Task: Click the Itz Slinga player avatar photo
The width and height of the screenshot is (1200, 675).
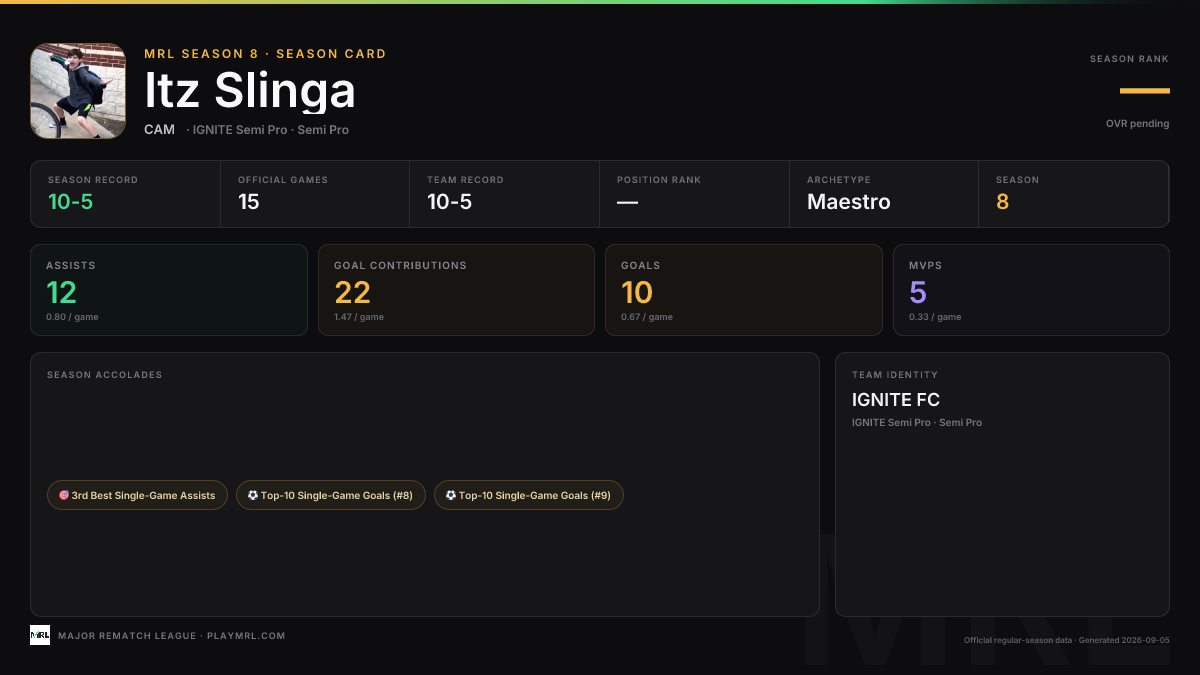Action: pyautogui.click(x=78, y=91)
